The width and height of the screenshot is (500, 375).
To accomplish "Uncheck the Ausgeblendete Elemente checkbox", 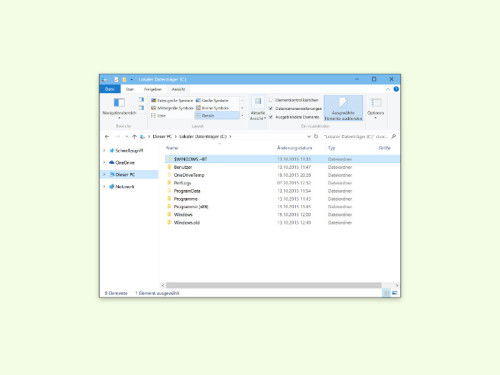I will click(x=271, y=117).
